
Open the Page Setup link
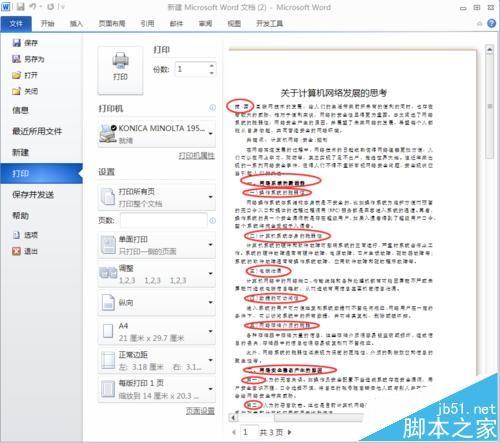pyautogui.click(x=200, y=411)
